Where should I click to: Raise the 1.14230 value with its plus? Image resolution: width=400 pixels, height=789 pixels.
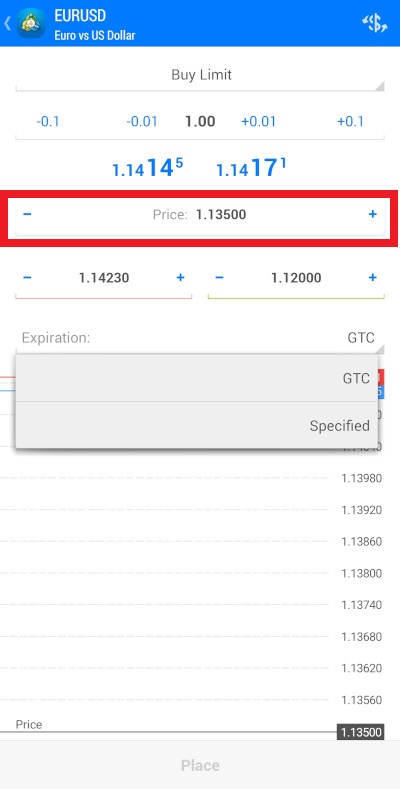pos(180,278)
